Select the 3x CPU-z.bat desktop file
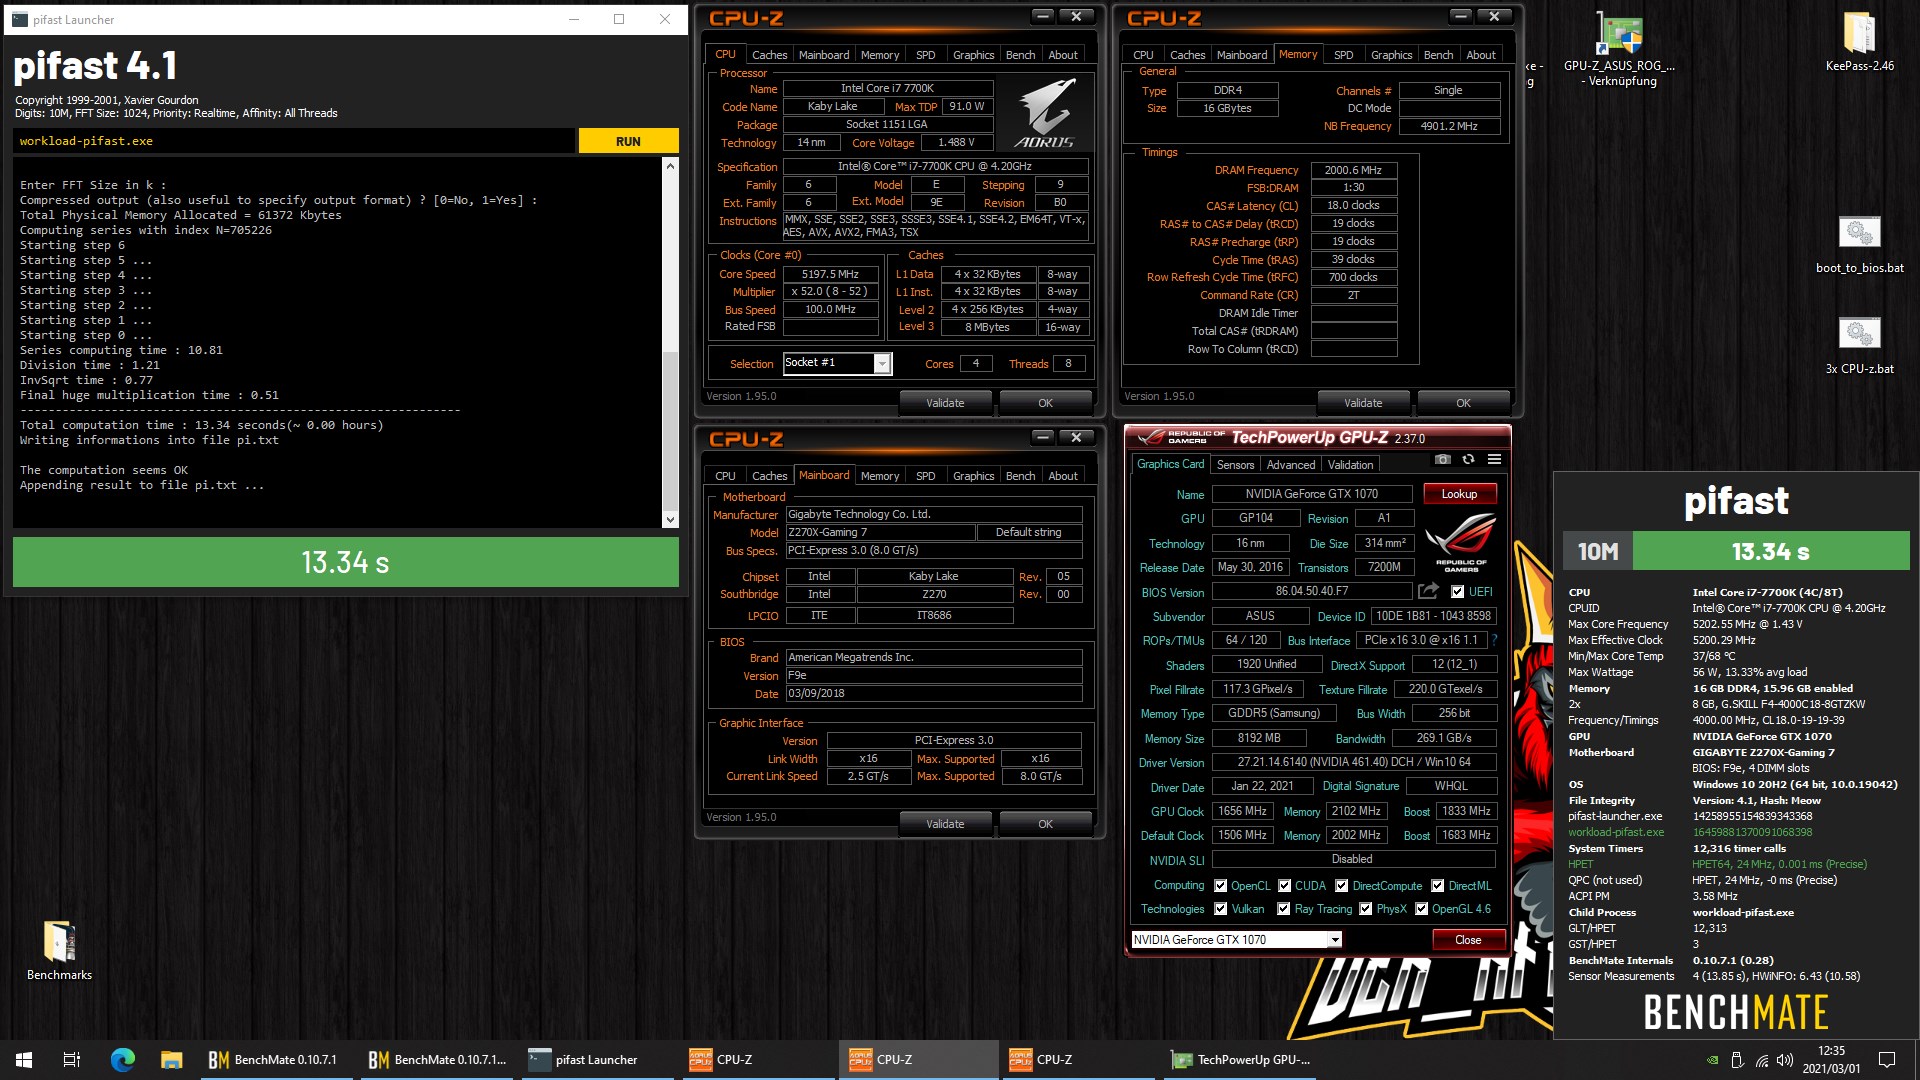The width and height of the screenshot is (1920, 1080). [1859, 346]
